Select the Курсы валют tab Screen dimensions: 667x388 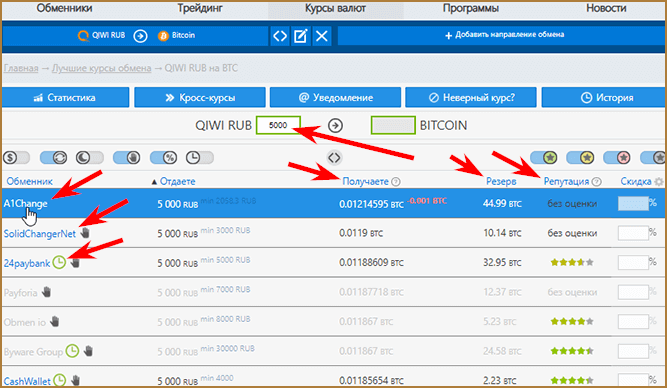335,9
